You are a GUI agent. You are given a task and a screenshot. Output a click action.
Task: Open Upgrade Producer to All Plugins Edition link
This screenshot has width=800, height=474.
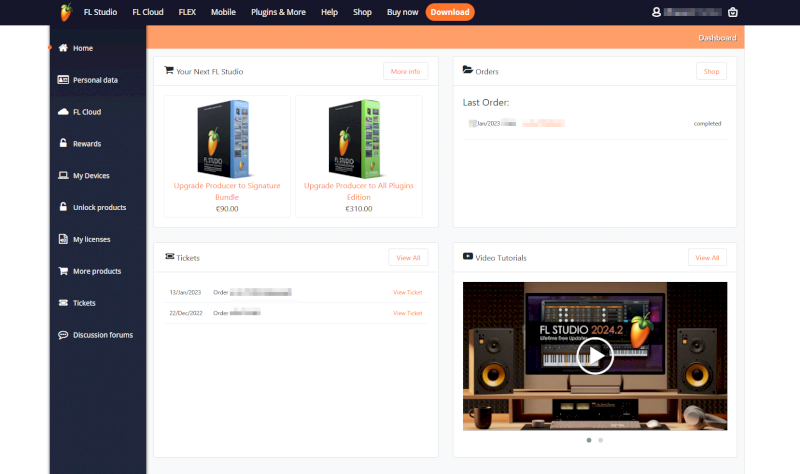(x=359, y=191)
